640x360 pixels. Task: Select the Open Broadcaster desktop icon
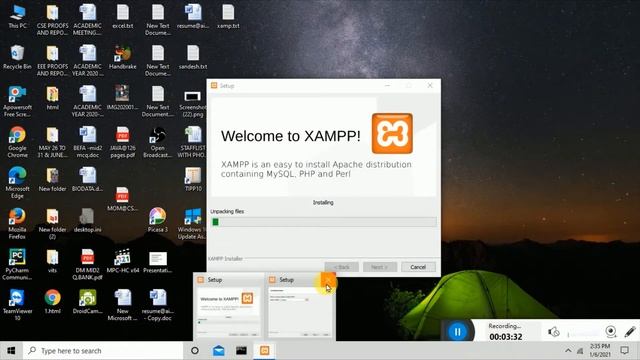(x=158, y=142)
